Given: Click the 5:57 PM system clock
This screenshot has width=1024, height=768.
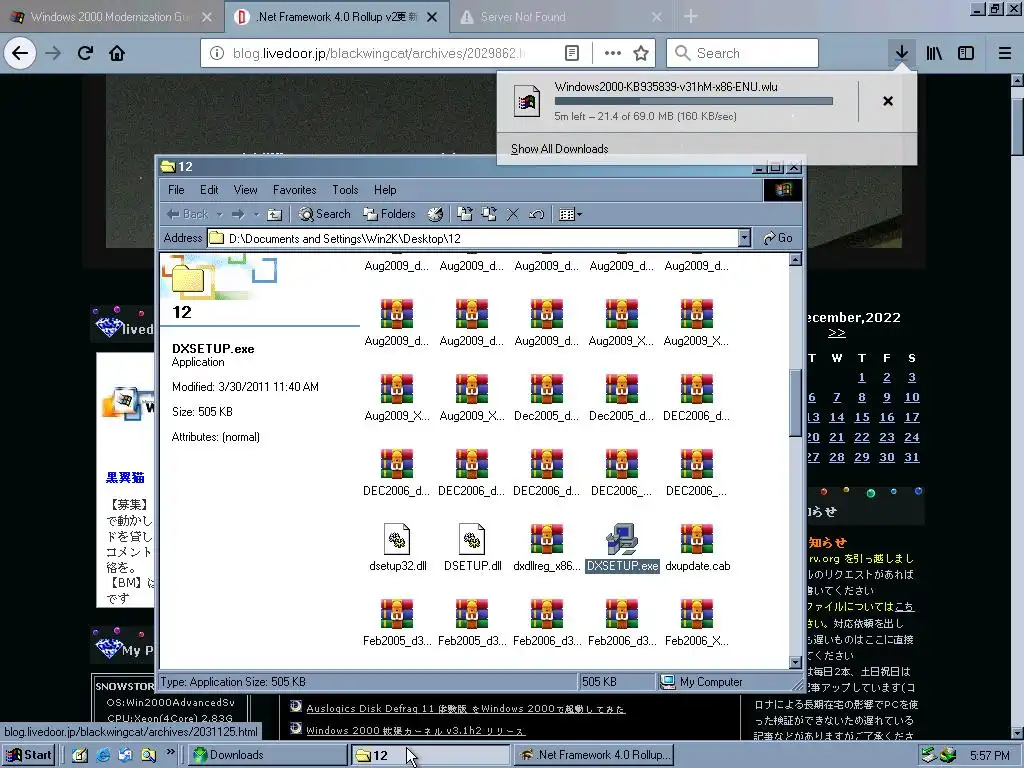Looking at the screenshot, I should pyautogui.click(x=989, y=755).
